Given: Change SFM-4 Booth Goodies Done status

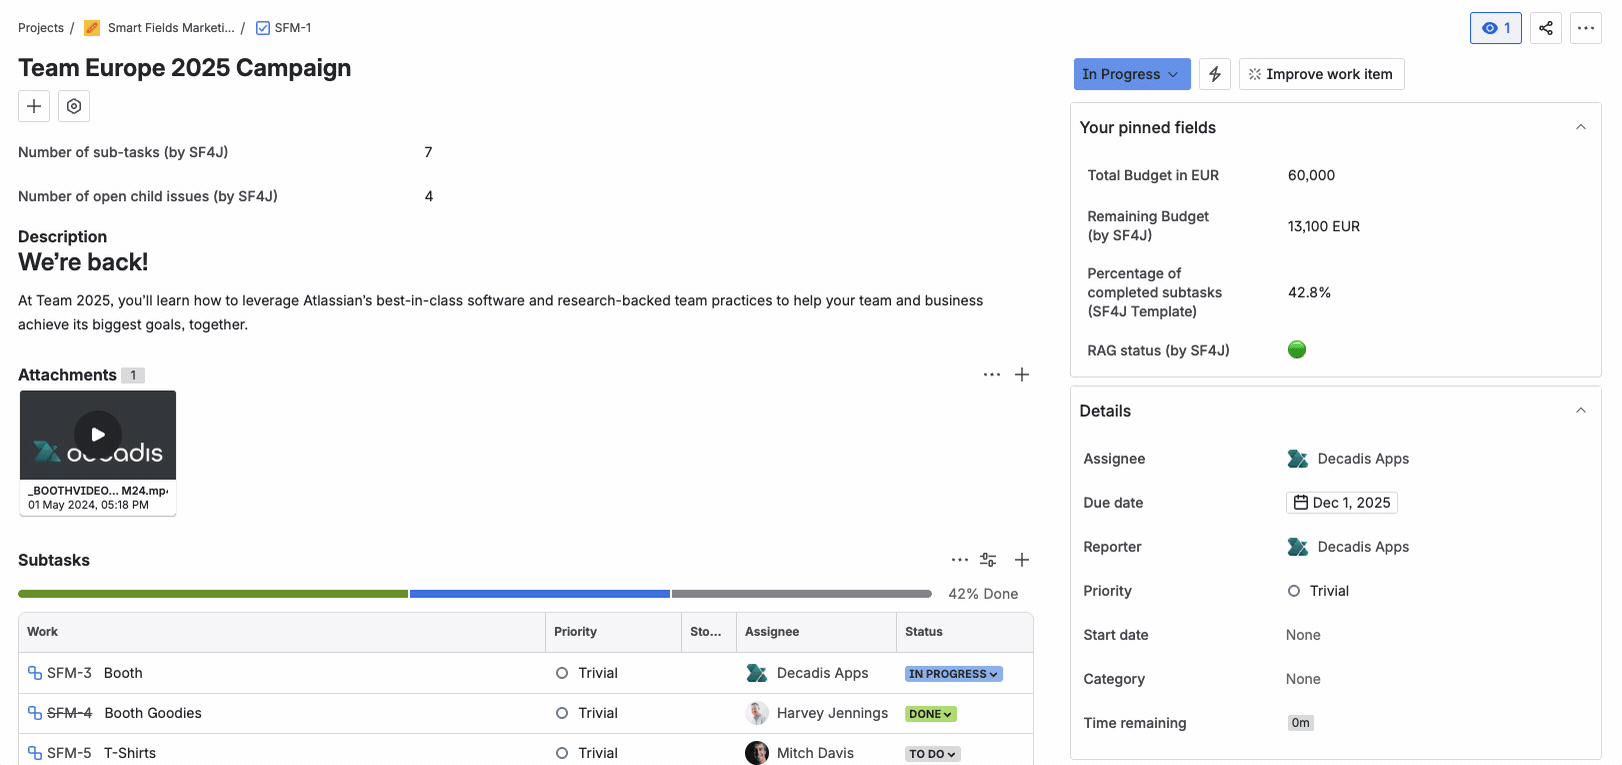Looking at the screenshot, I should tap(930, 714).
